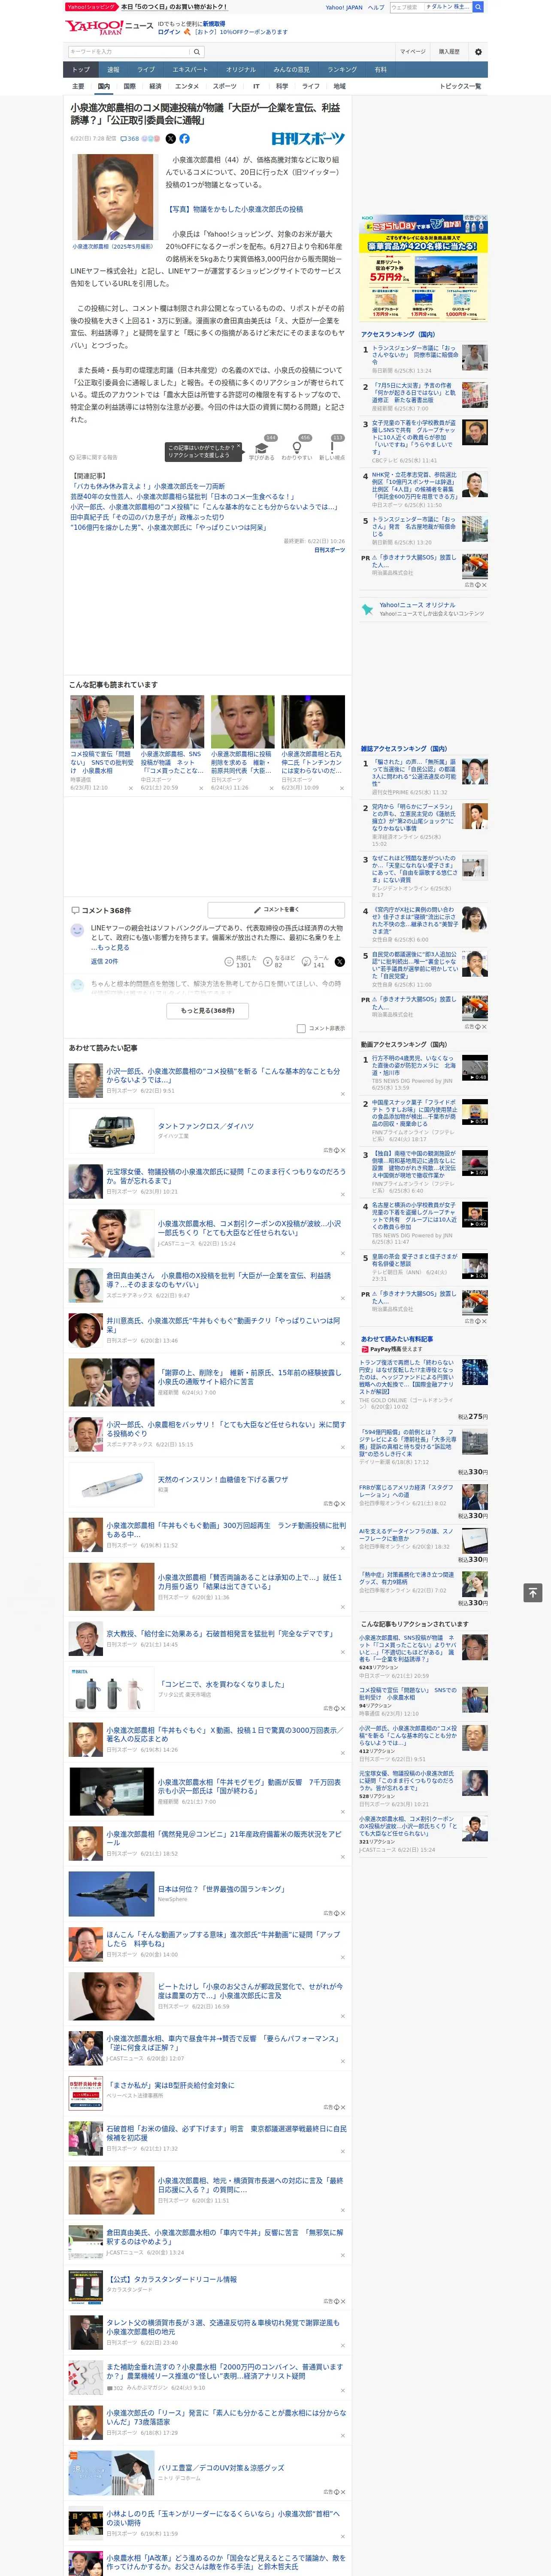The width and height of the screenshot is (551, 2576).
Task: Click the top web search input field
Action: (406, 7)
